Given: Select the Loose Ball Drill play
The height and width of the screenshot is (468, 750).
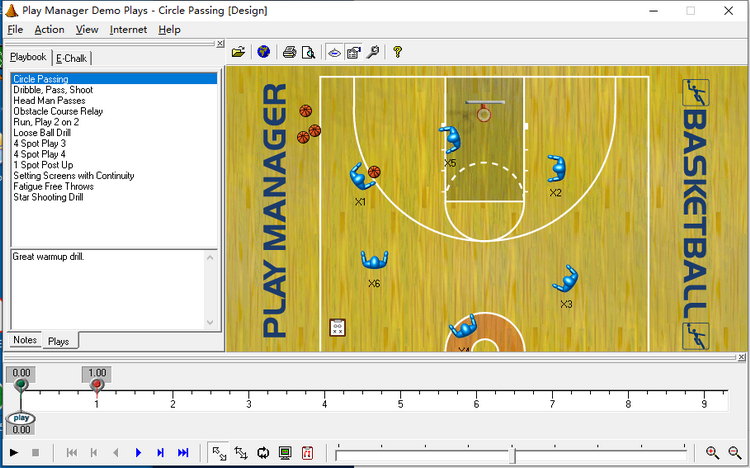Looking at the screenshot, I should [44, 132].
